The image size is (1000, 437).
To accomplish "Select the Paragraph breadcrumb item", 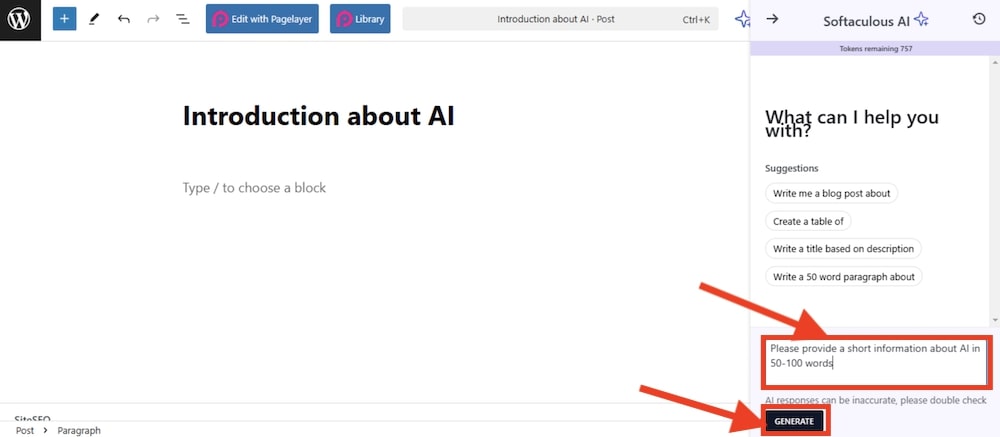I will pyautogui.click(x=79, y=430).
